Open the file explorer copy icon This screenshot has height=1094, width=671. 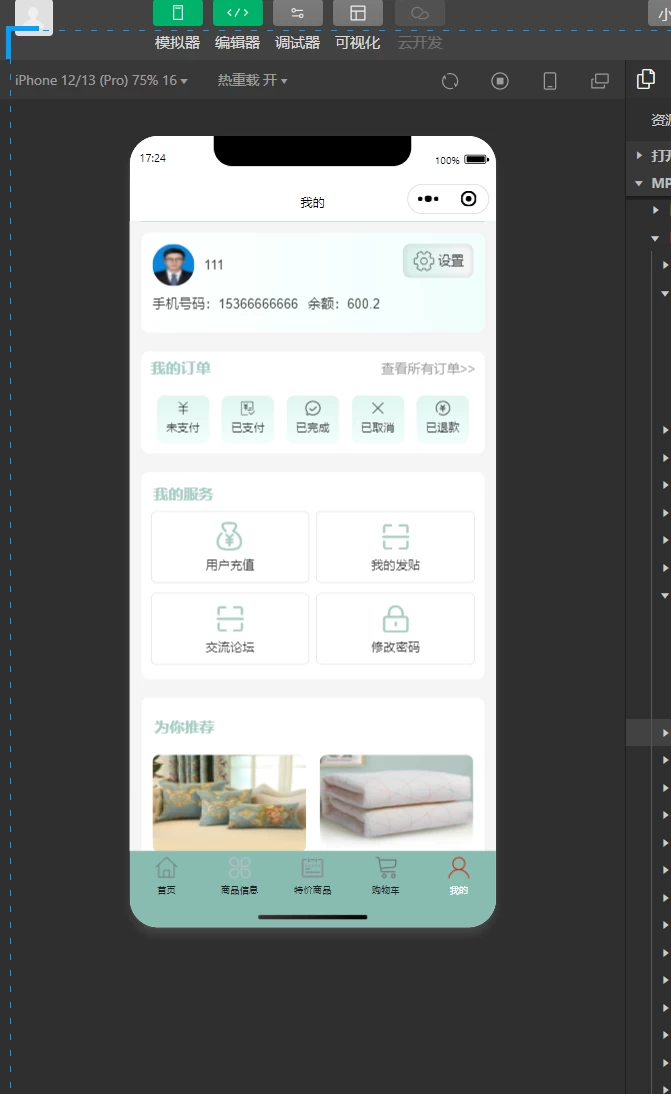[x=646, y=79]
